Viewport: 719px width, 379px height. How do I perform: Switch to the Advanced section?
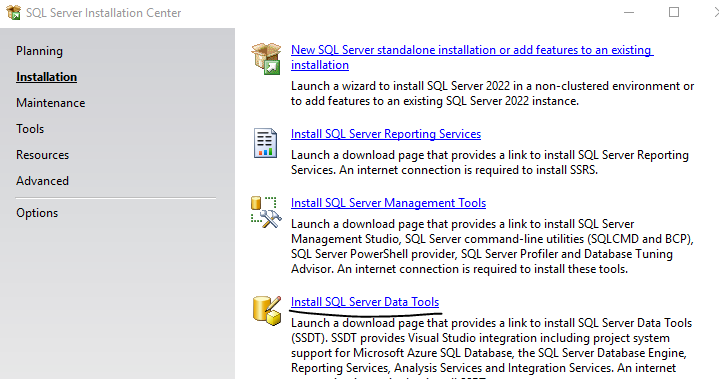[42, 181]
